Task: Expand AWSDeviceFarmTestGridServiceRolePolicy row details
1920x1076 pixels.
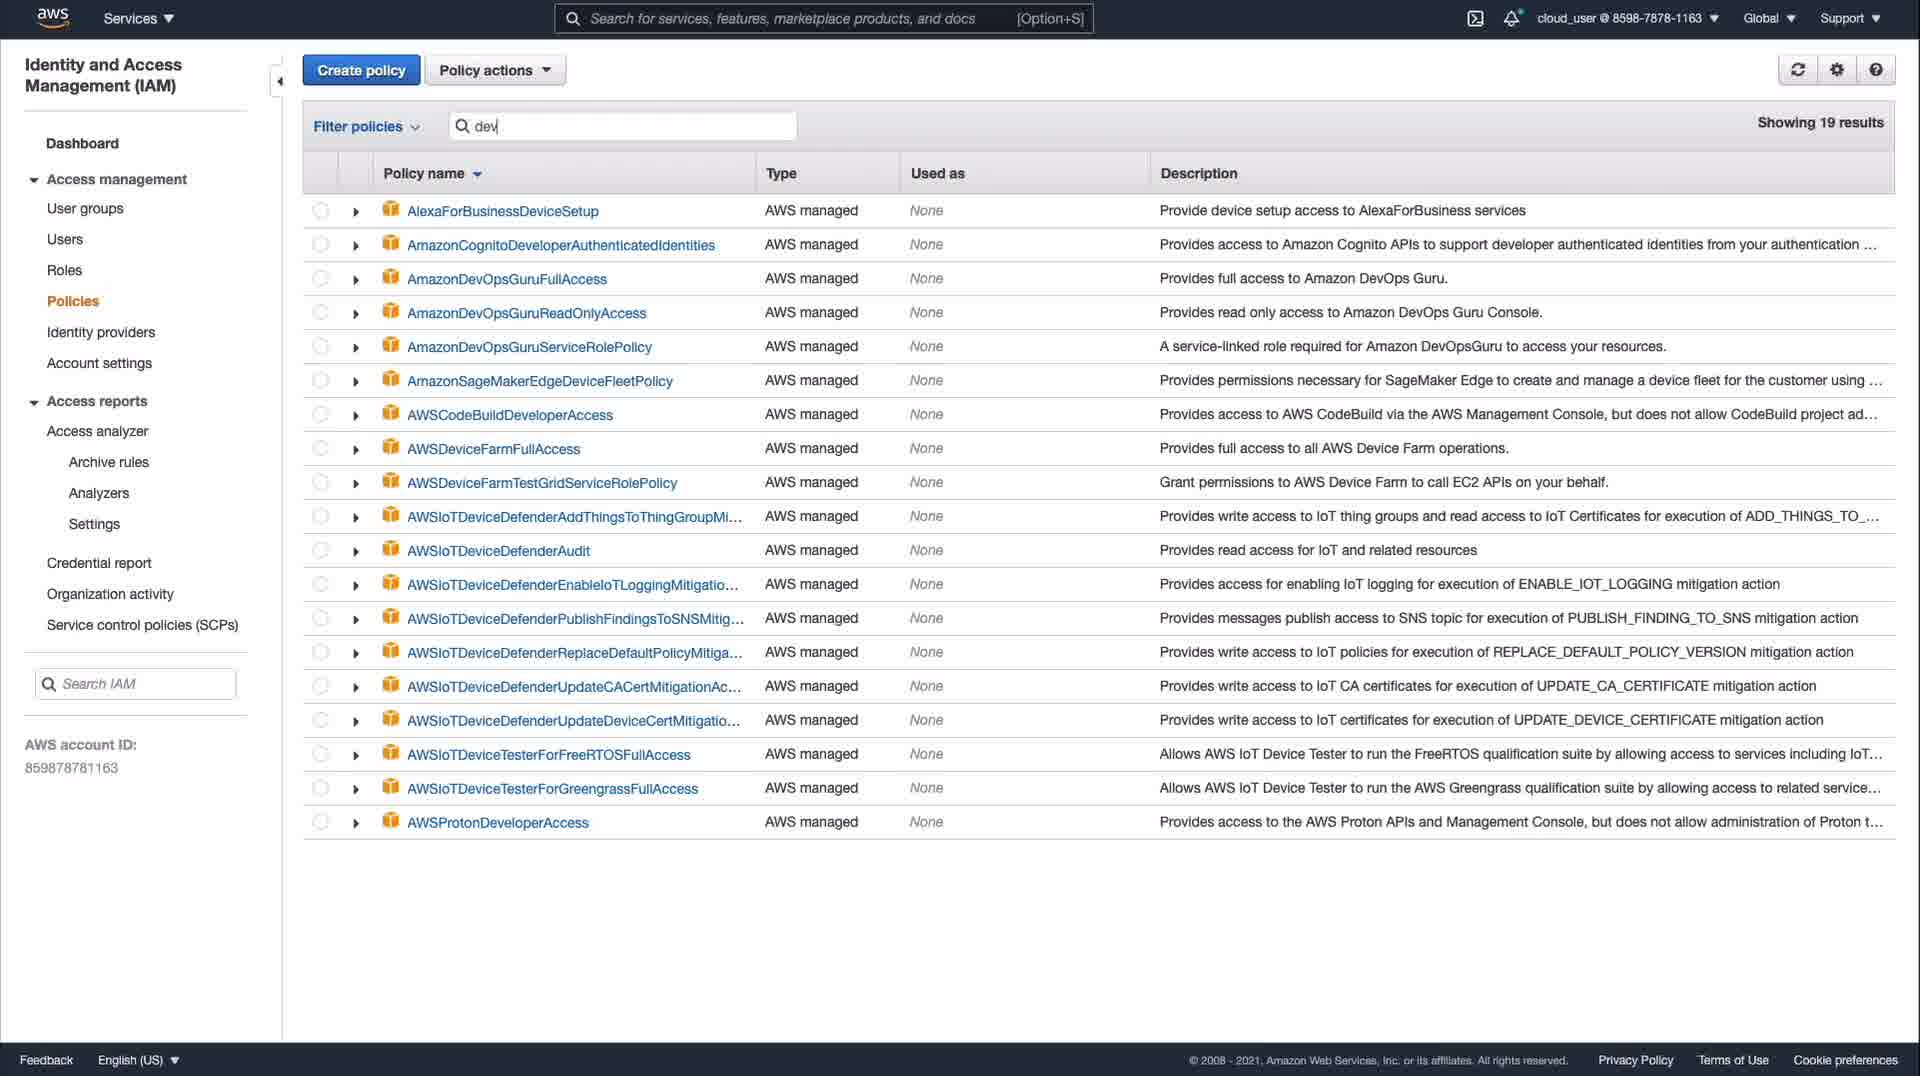Action: pyautogui.click(x=356, y=484)
